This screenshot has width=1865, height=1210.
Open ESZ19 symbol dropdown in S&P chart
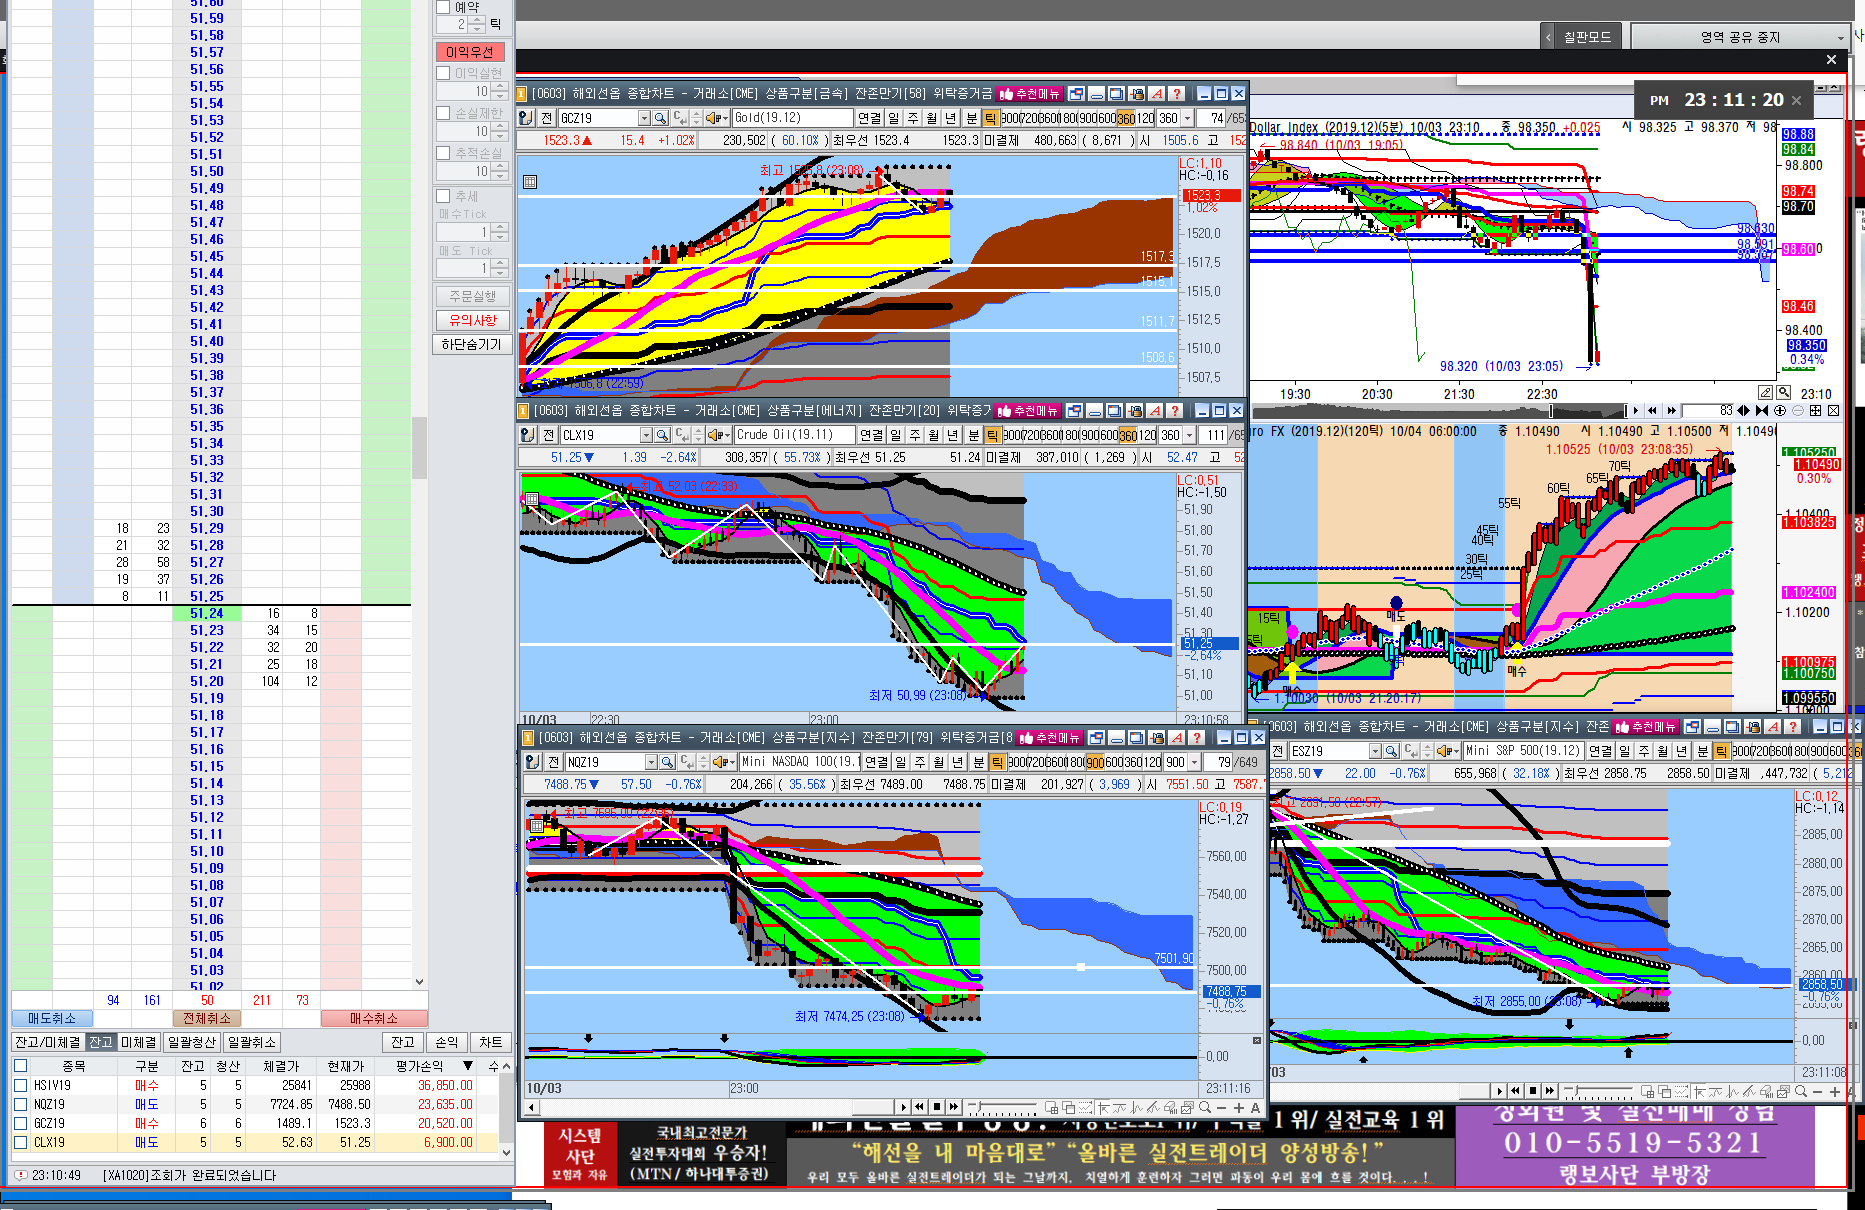(1375, 751)
